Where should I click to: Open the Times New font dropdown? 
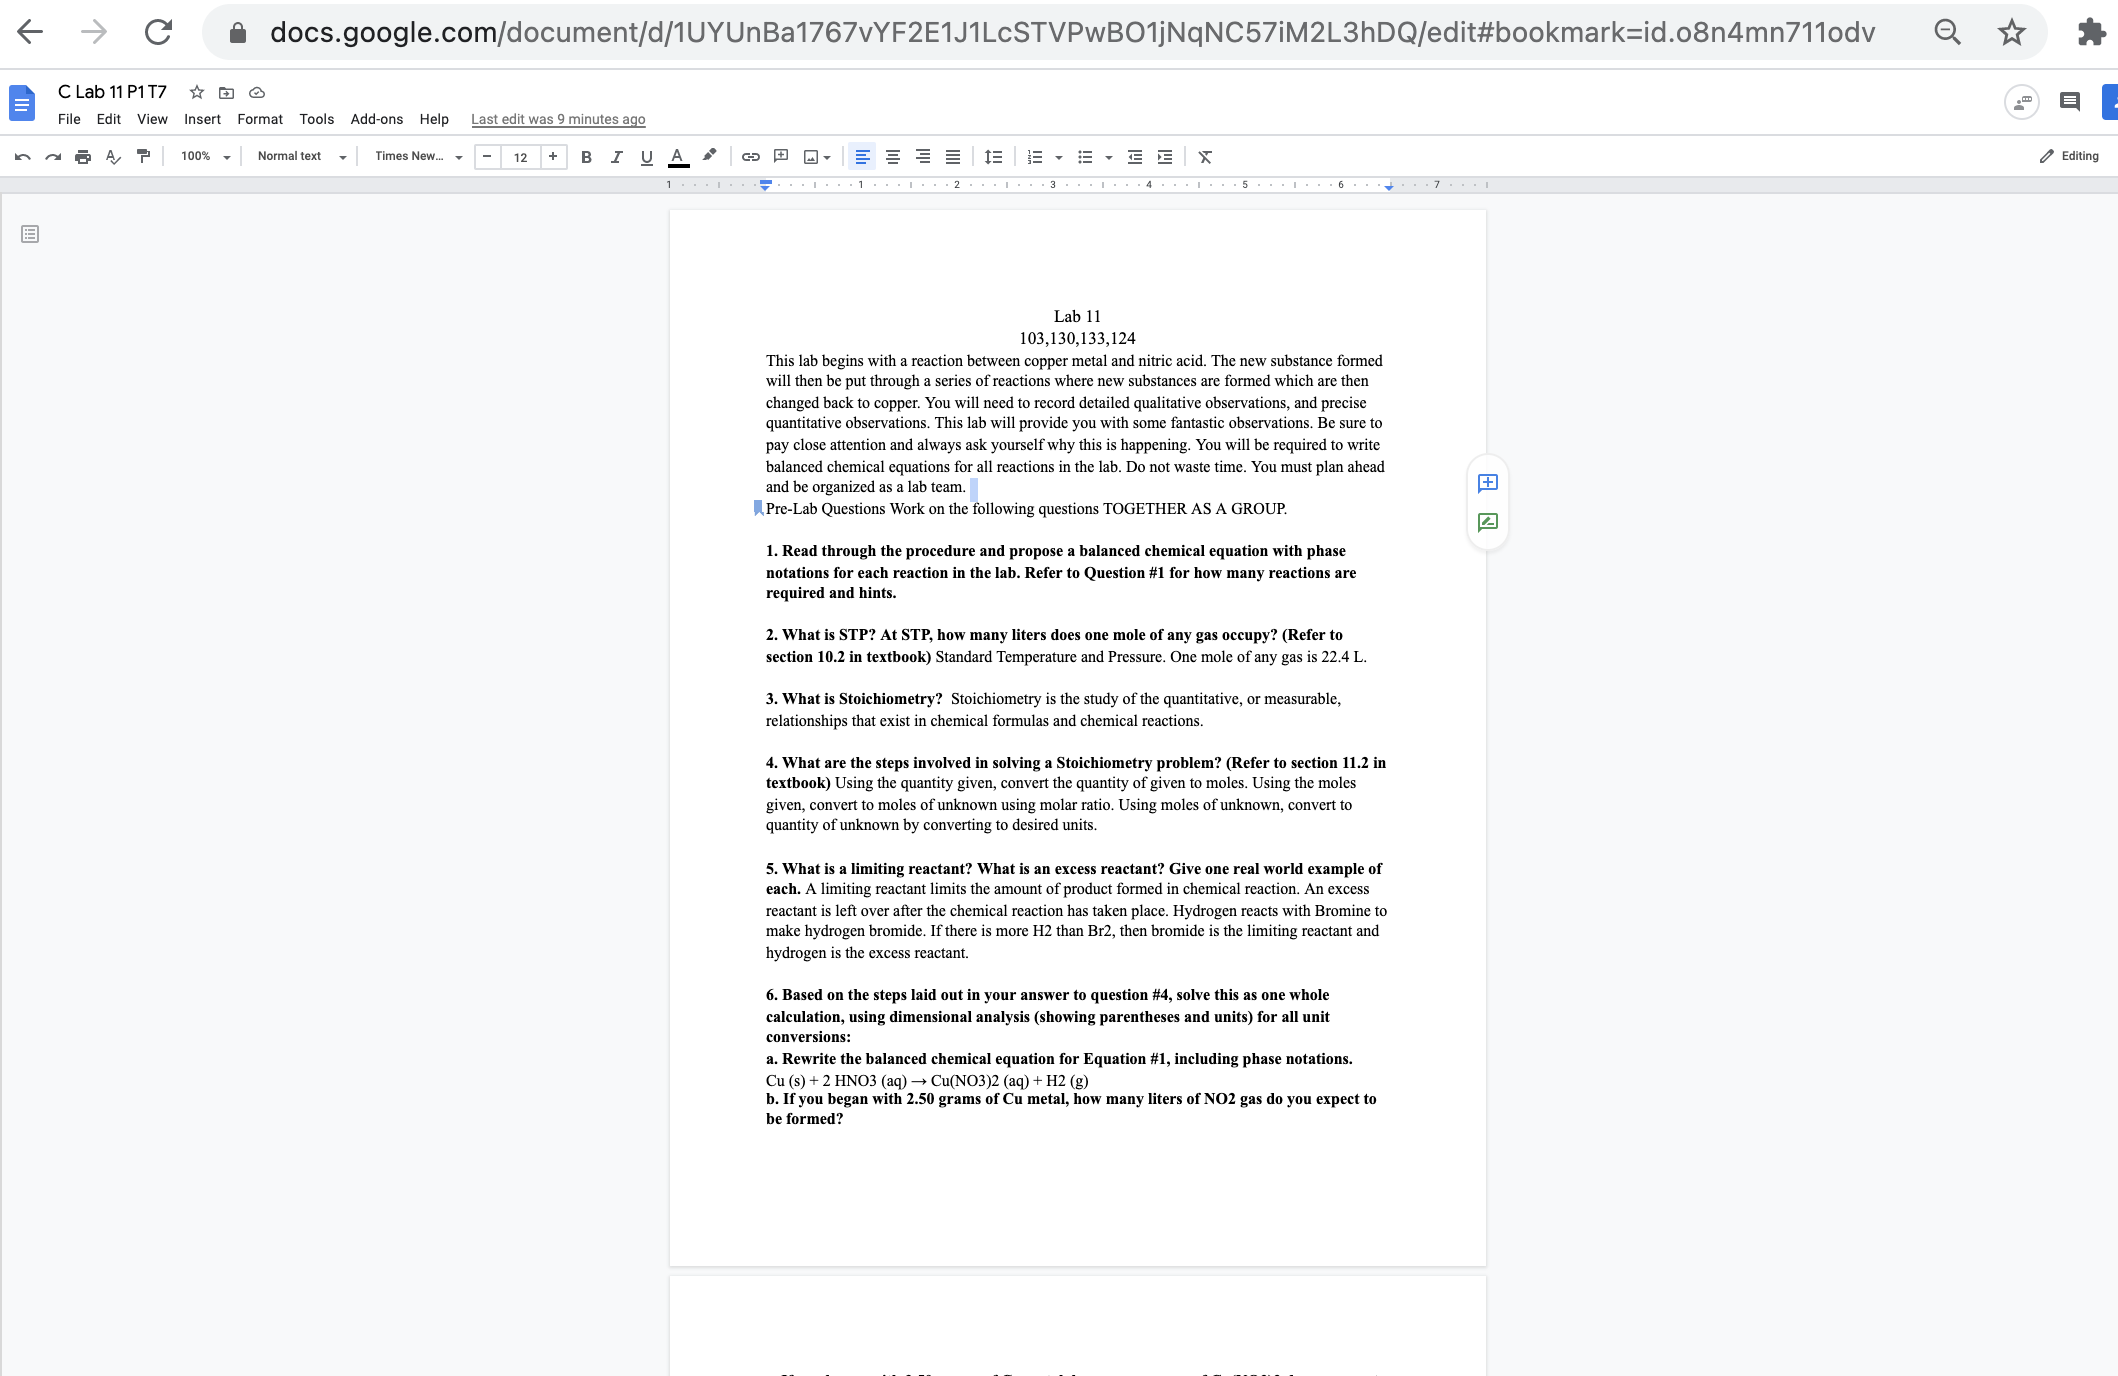(418, 157)
